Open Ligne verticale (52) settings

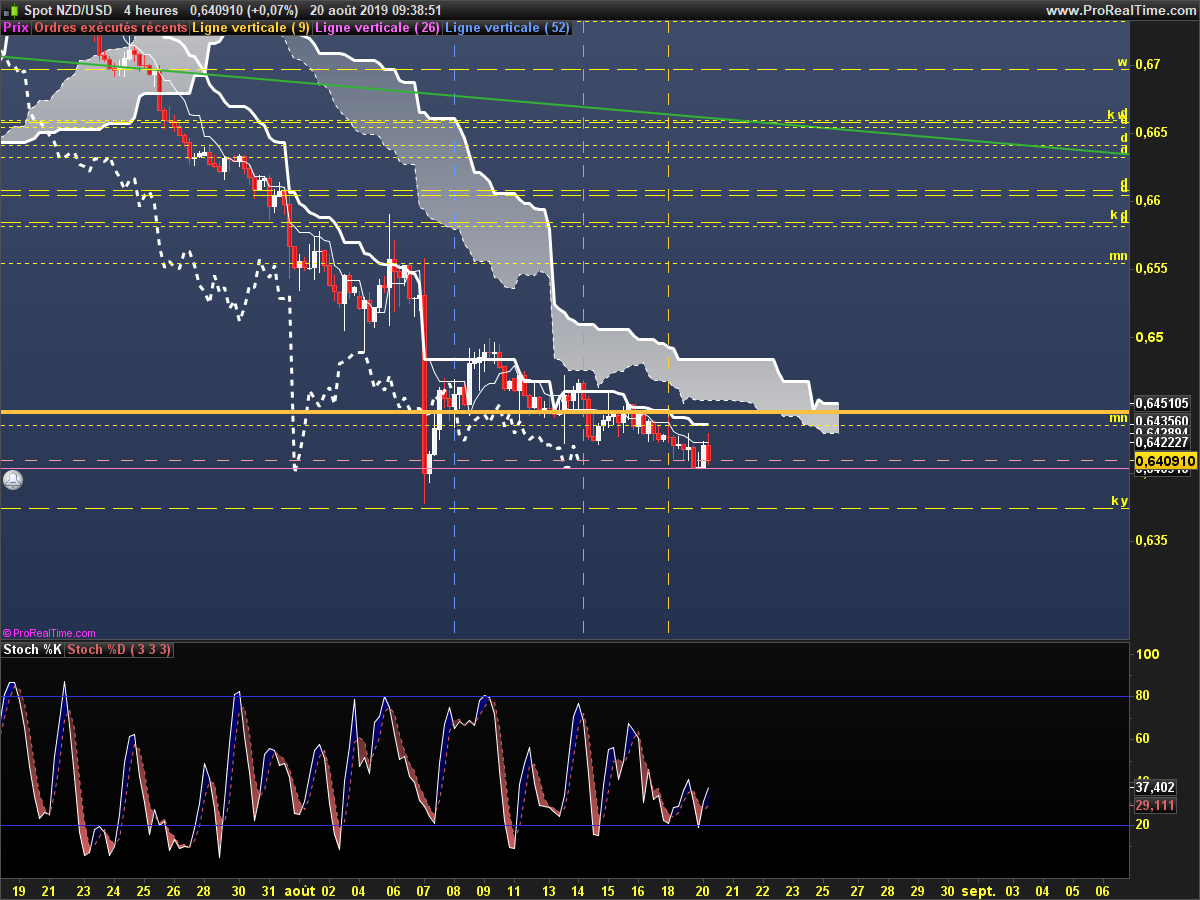pos(507,28)
